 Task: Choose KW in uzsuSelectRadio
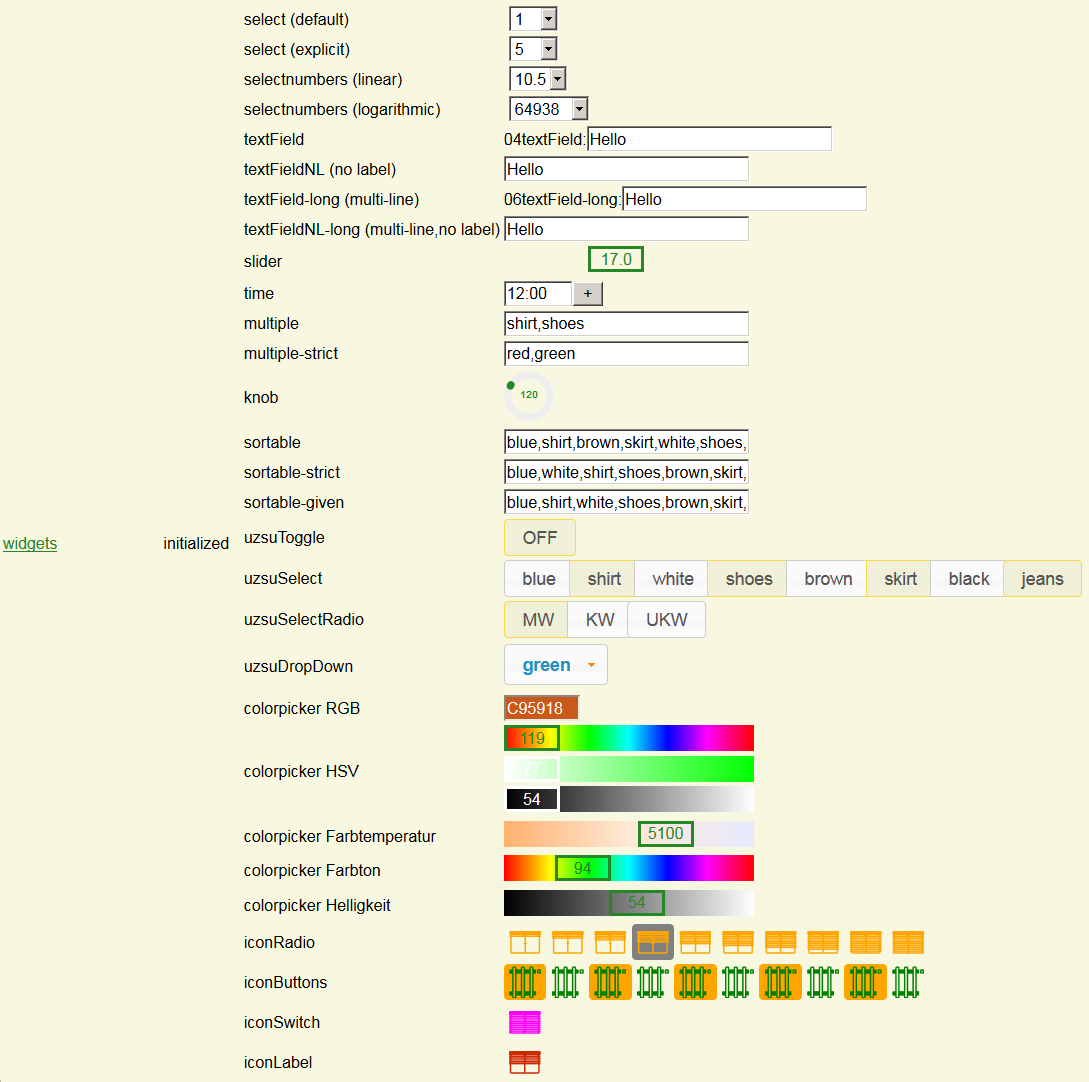599,619
